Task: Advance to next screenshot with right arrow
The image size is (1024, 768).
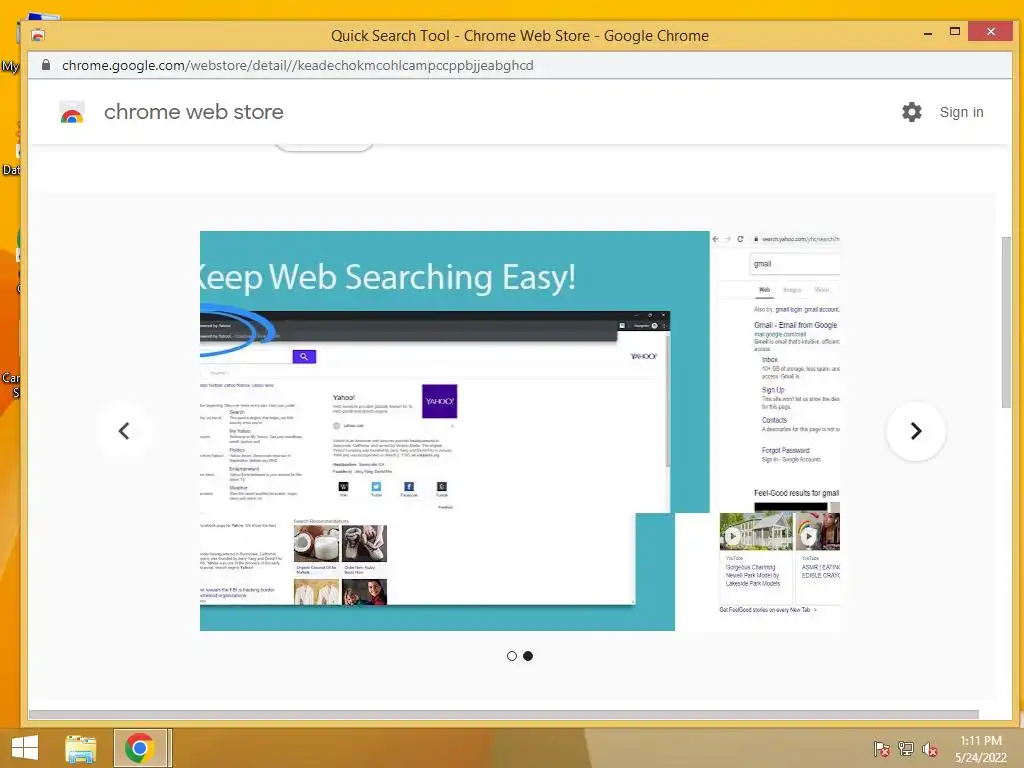Action: coord(916,431)
